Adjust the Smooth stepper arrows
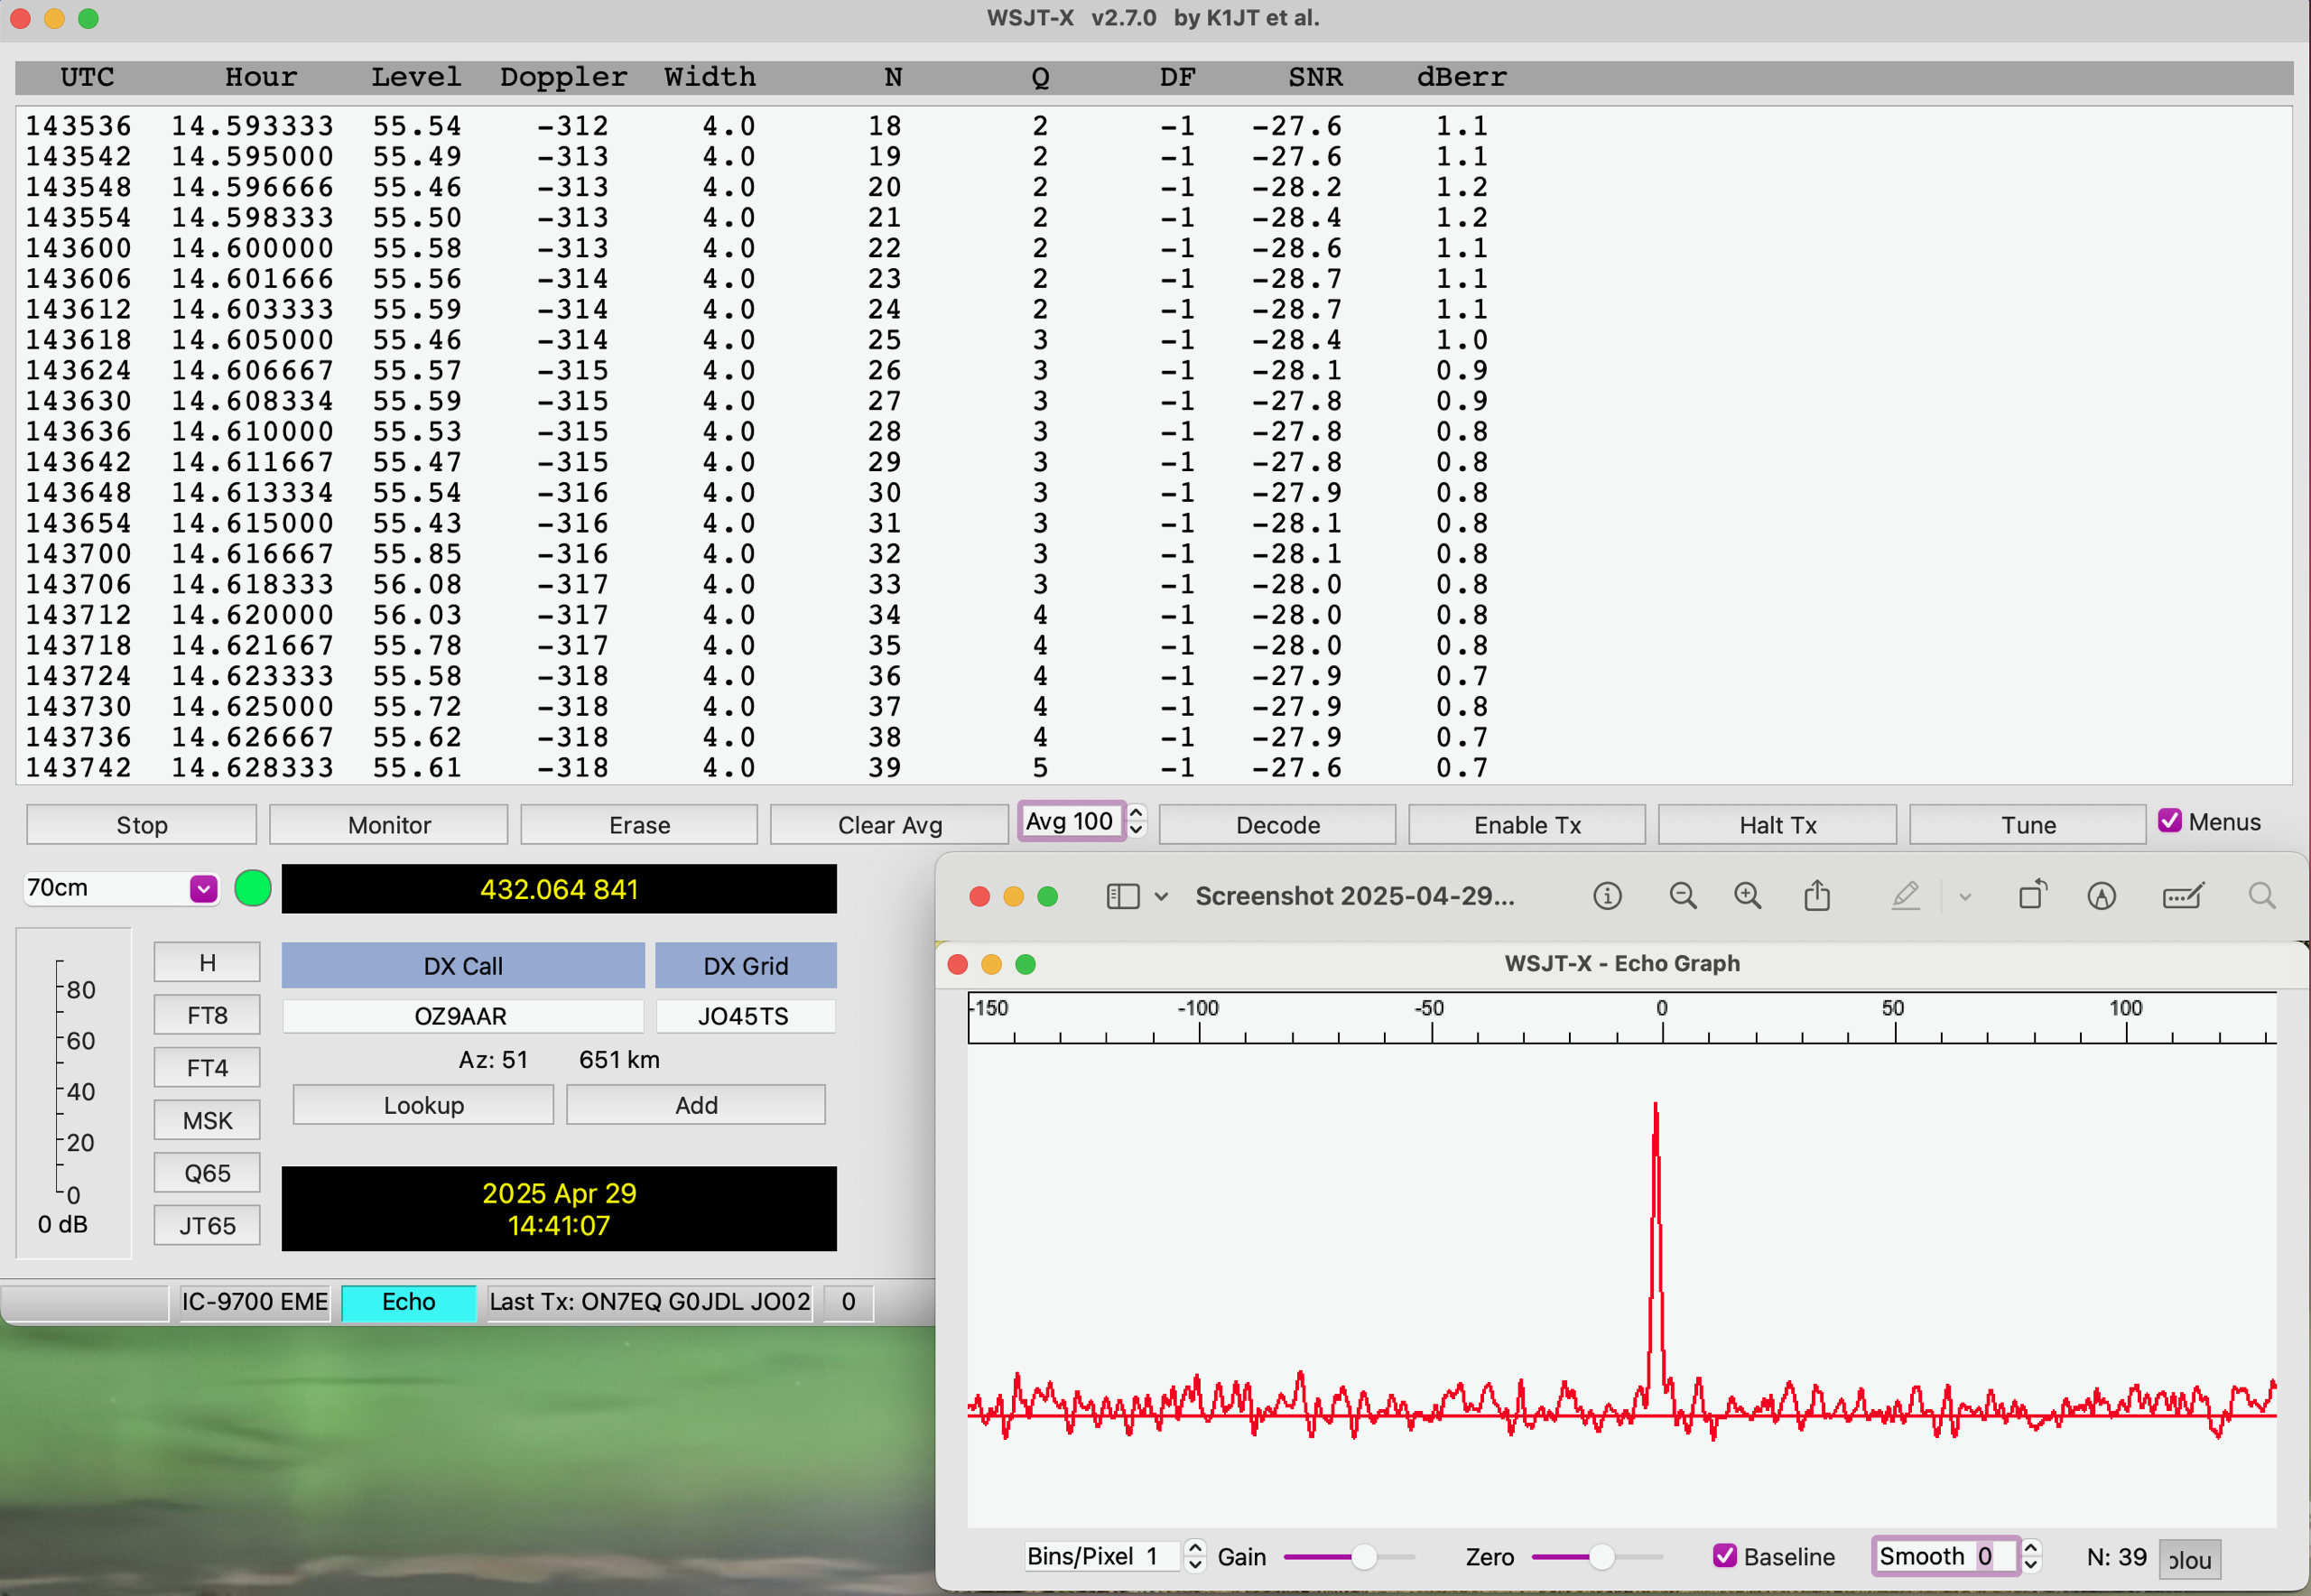Screen dimensions: 2311x1596 2031,1556
